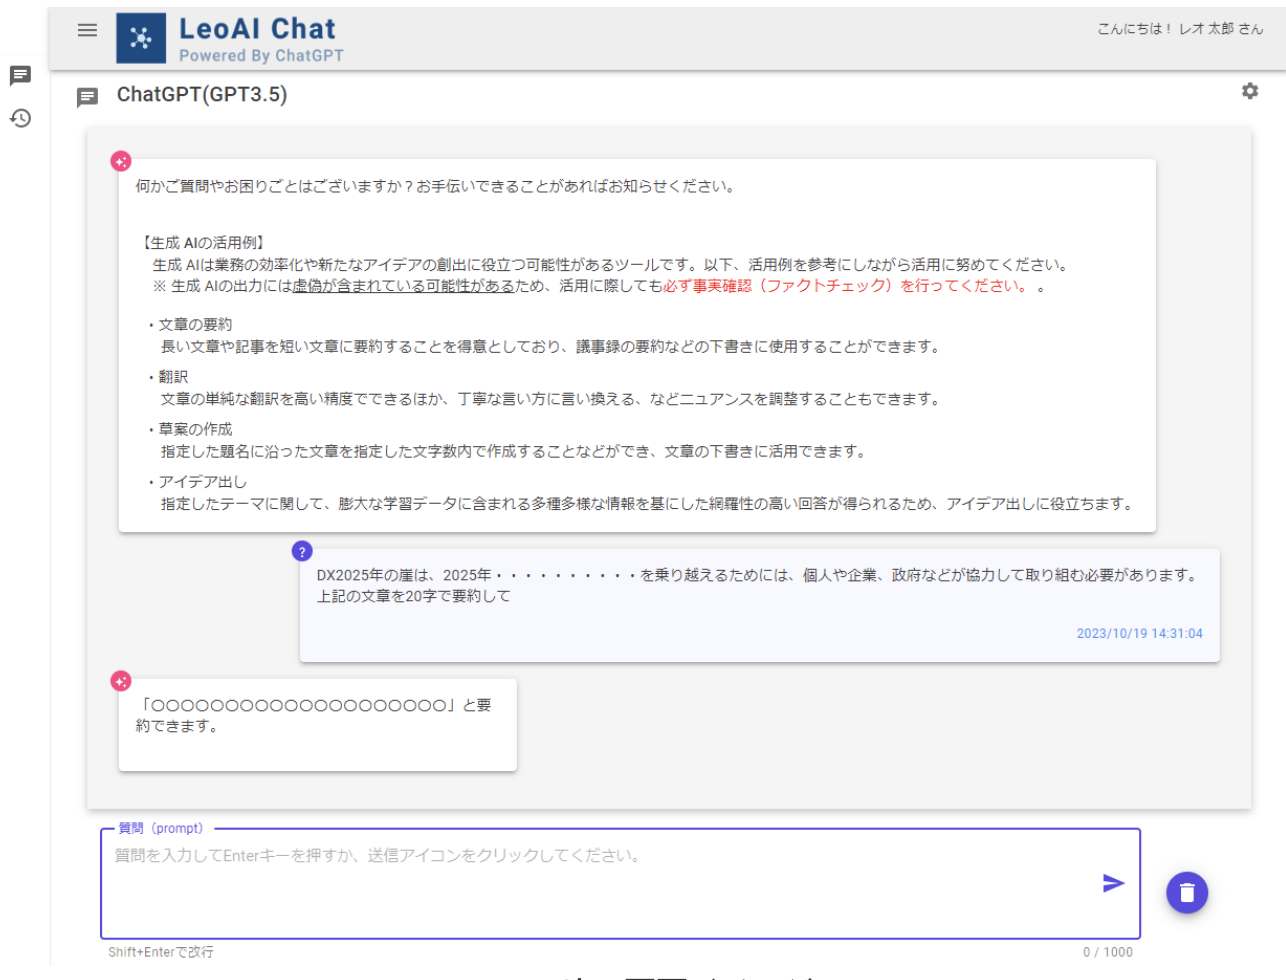1286x980 pixels.
Task: Click the AI avatar on the welcome message
Action: pos(121,161)
